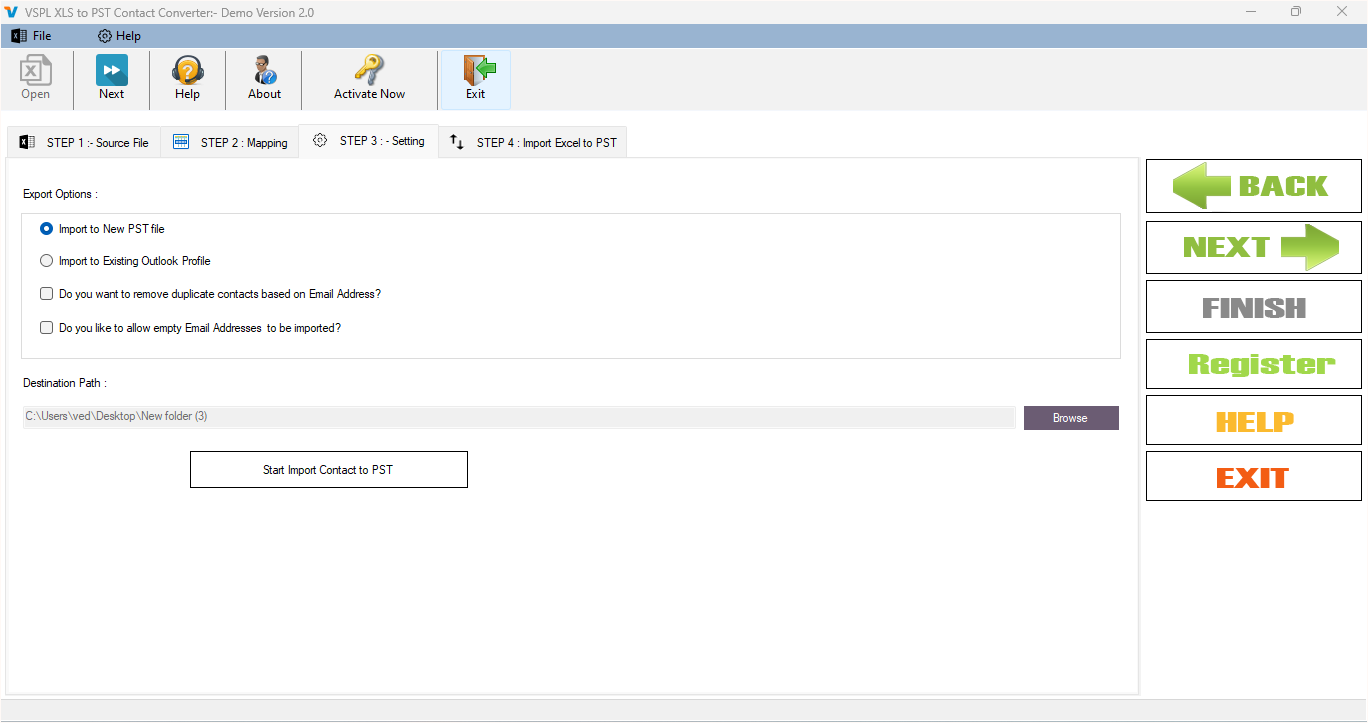
Task: Click the large BACK arrow button
Action: pyautogui.click(x=1254, y=186)
